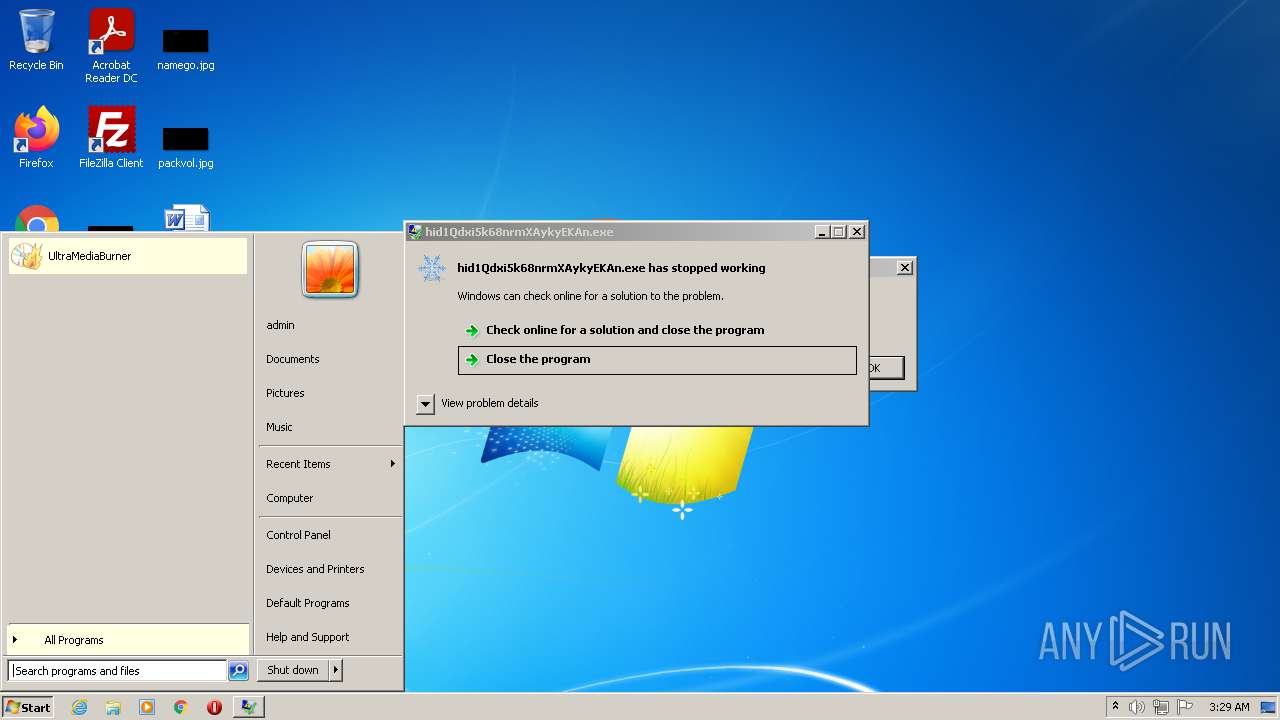Close the background message box with X
The image size is (1280, 720).
point(905,268)
